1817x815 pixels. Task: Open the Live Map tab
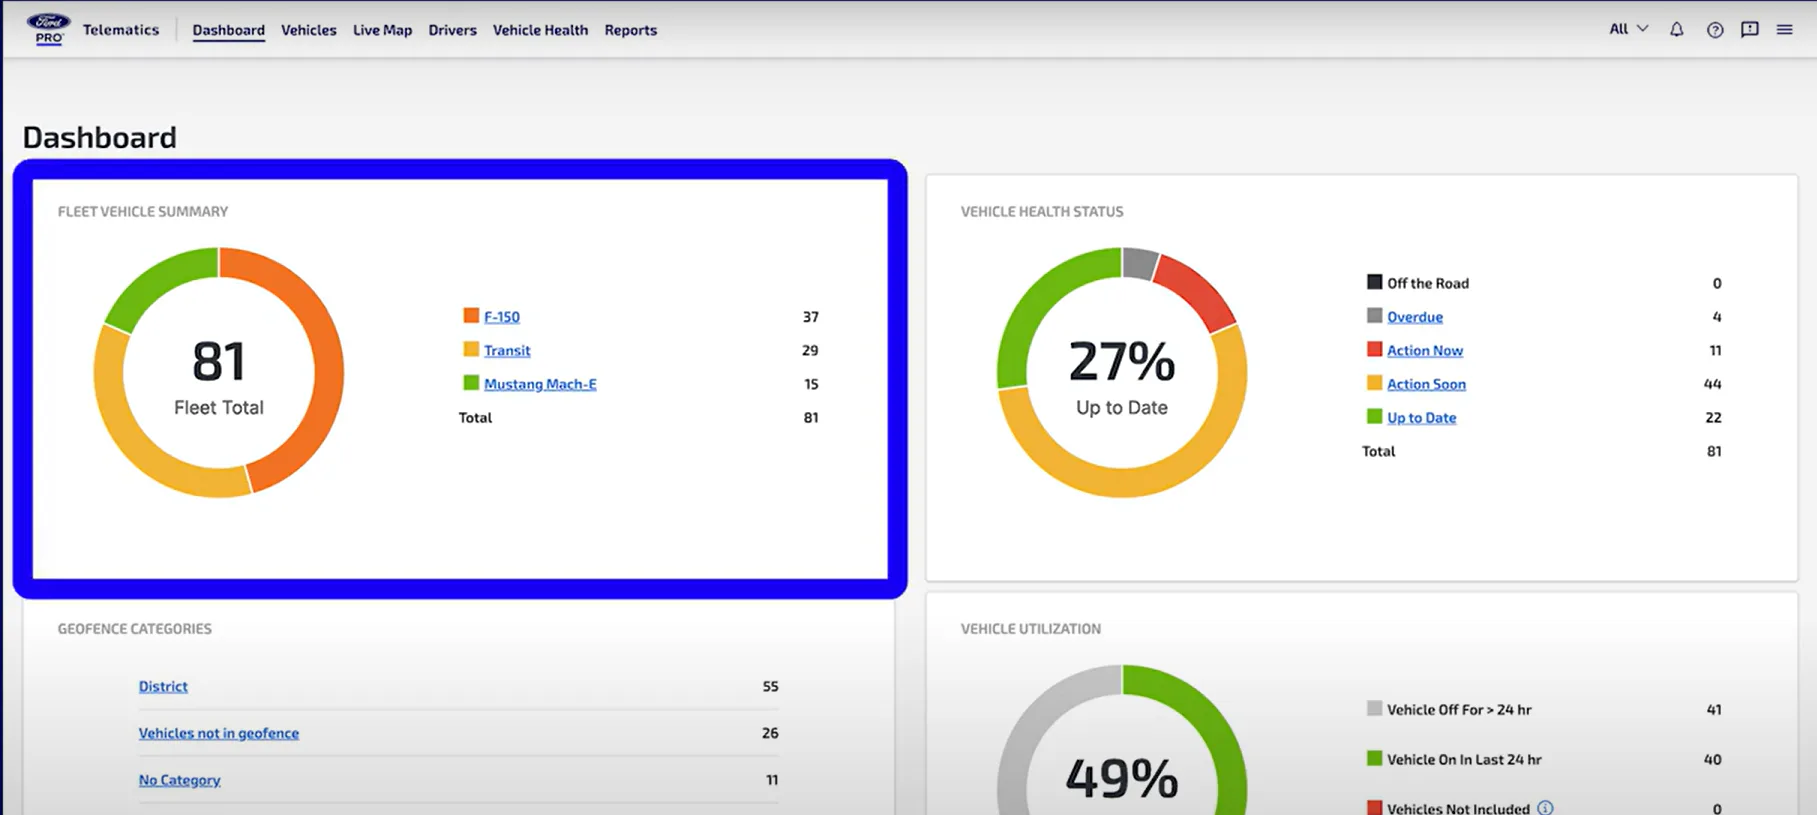(x=382, y=30)
